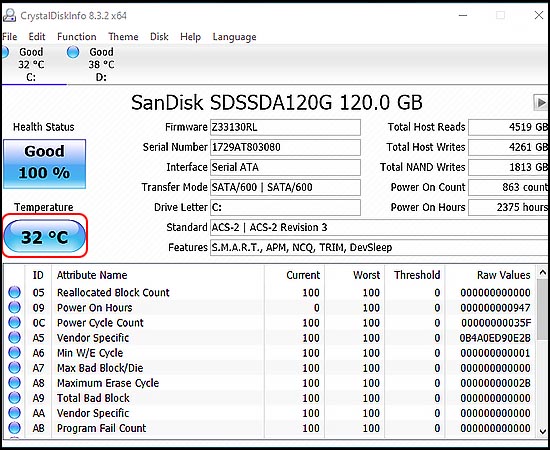Click the Threshold column header
Screen dimensions: 550x450
(x=415, y=275)
